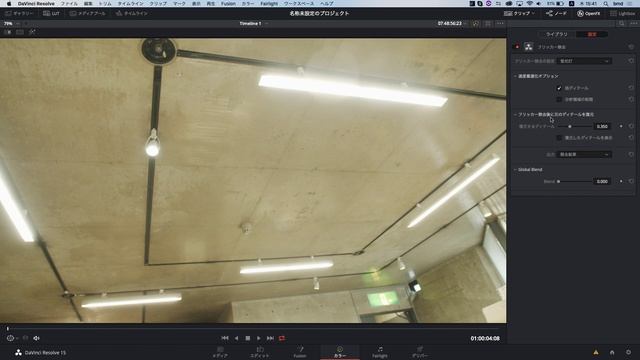This screenshot has width=640, height=360.
Task: Open the ファイル menu
Action: pyautogui.click(x=69, y=4)
